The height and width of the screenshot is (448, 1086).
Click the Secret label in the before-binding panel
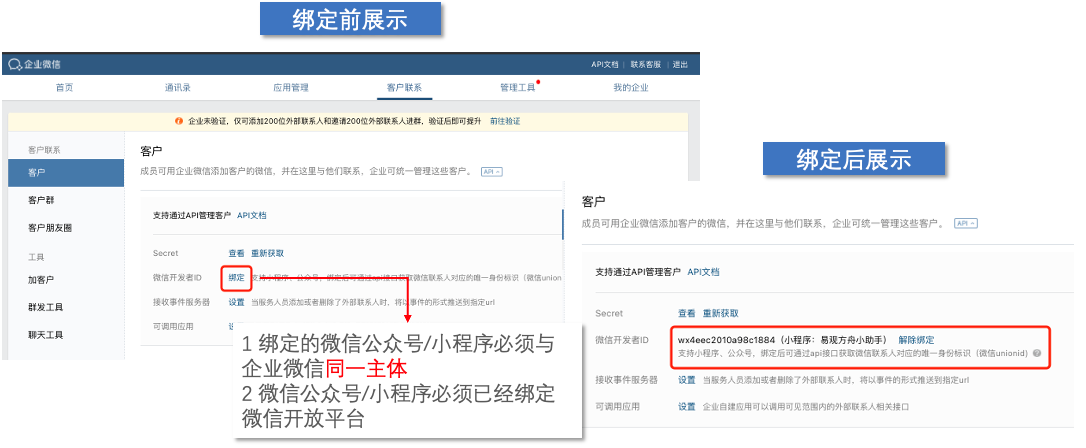[166, 253]
